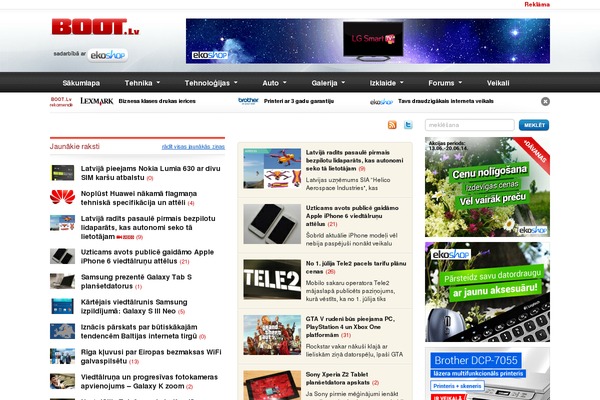The height and width of the screenshot is (400, 600).
Task: Open the Veikali menu item
Action: [498, 83]
